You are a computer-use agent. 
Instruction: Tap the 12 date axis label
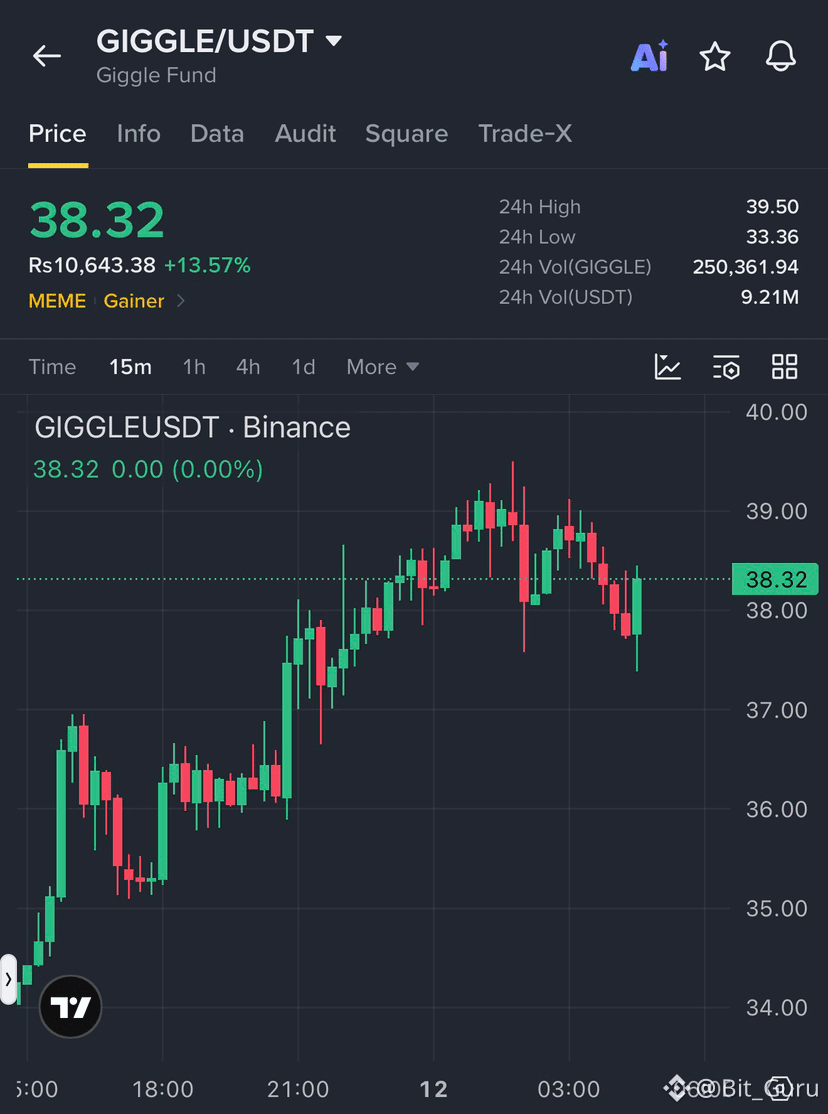click(434, 1088)
